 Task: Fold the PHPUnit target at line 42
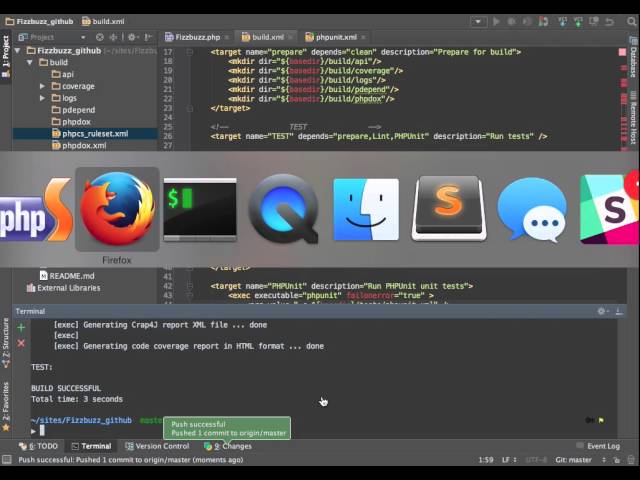[190, 286]
